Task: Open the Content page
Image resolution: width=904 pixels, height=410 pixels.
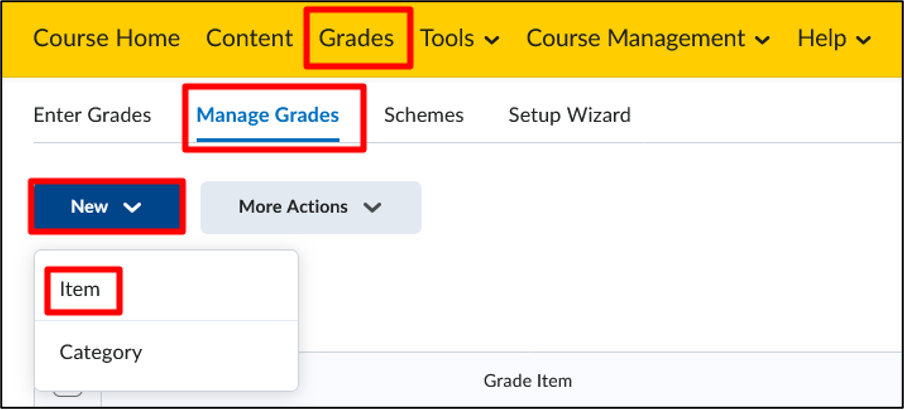Action: (250, 39)
